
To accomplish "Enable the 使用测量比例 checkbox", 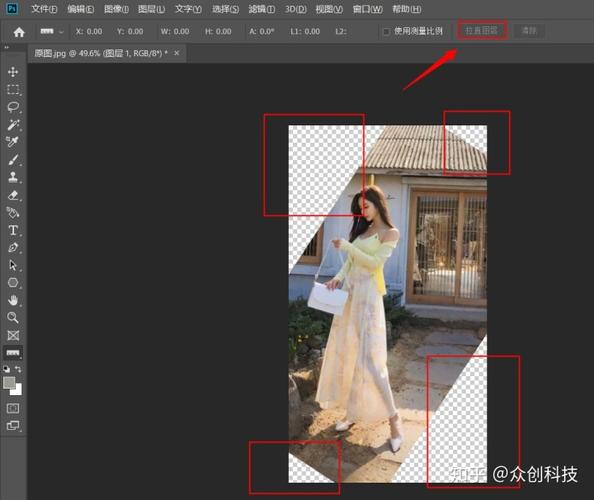I will 386,31.
